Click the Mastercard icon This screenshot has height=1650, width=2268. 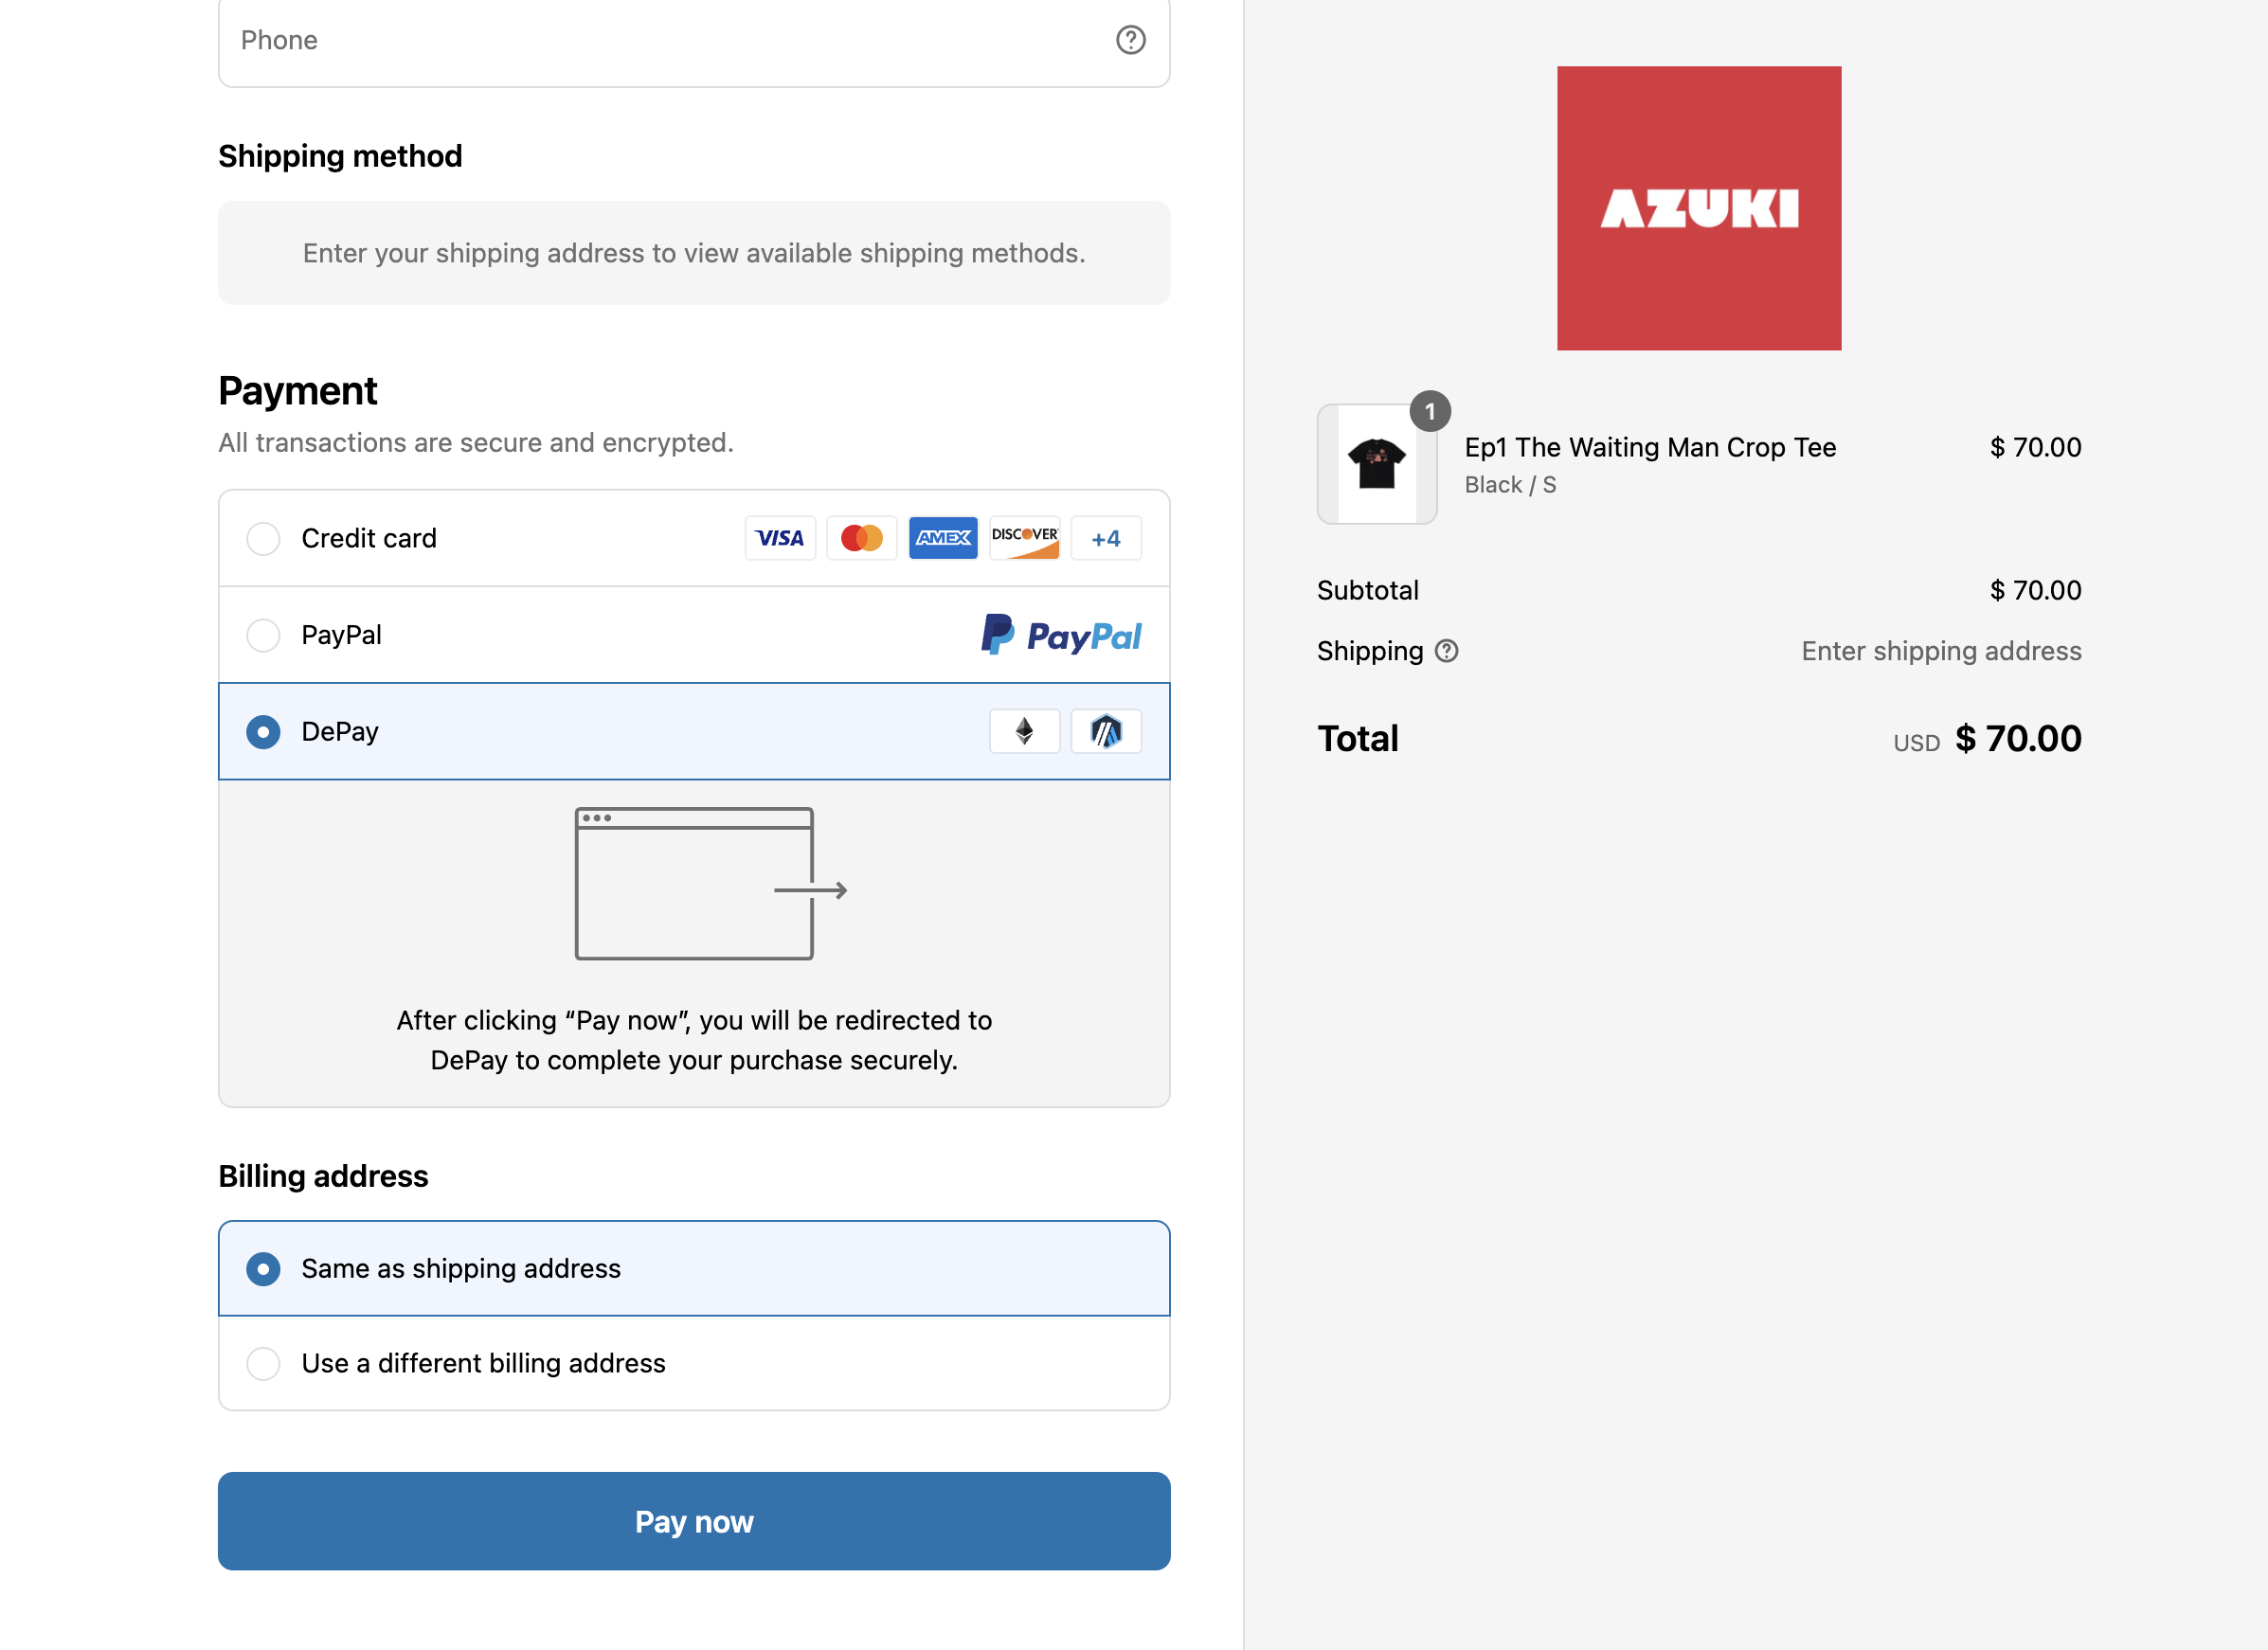[862, 538]
